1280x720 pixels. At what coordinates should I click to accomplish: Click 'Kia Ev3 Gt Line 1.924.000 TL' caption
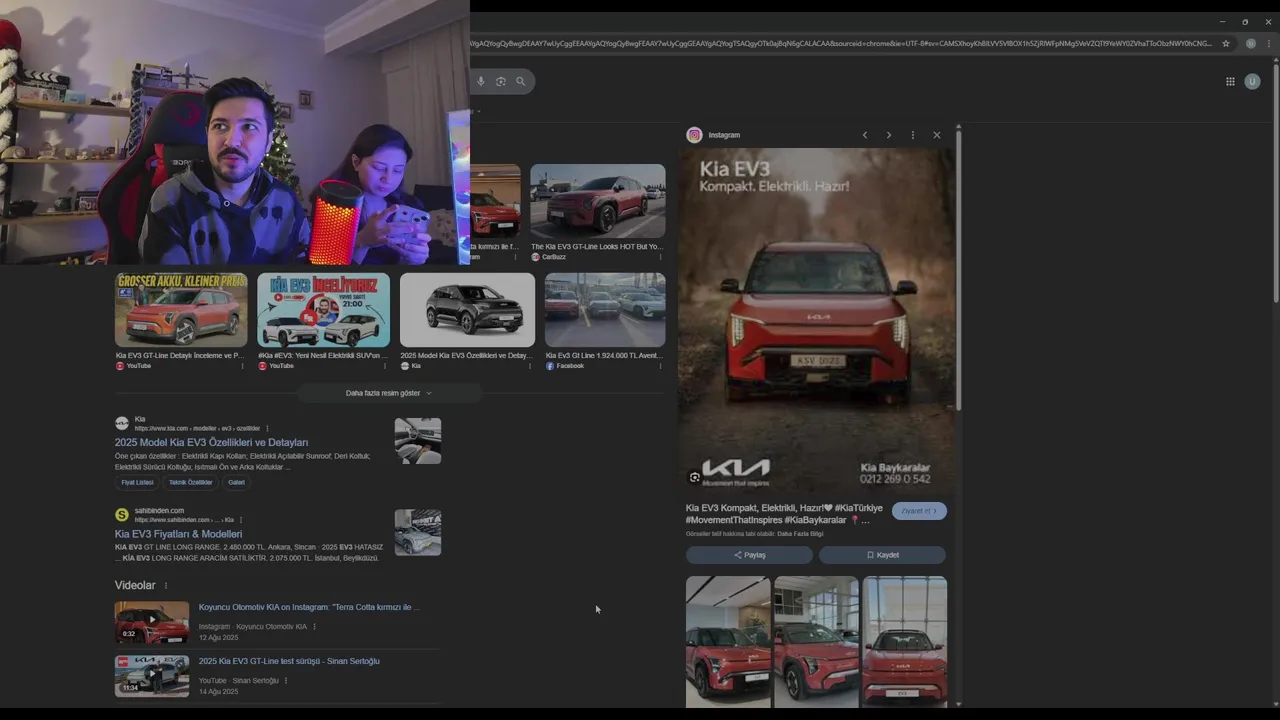[x=604, y=355]
